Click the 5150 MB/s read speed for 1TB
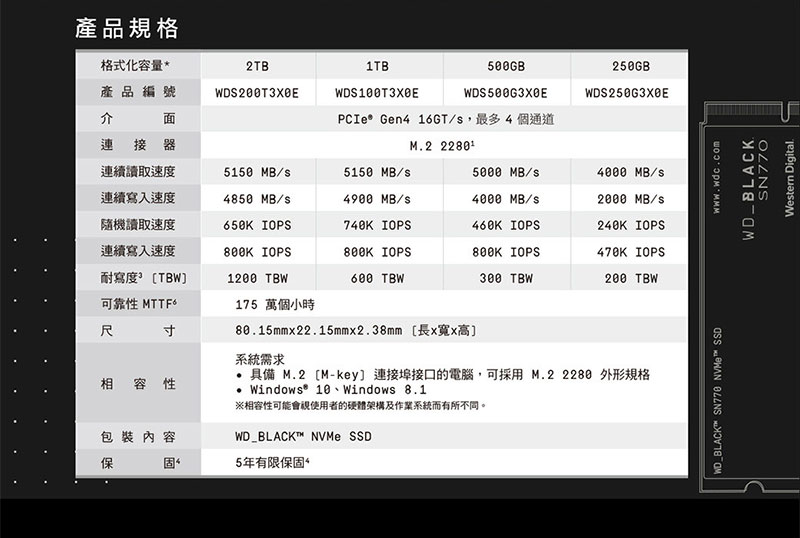Screen dimensions: 800x538 (377, 173)
